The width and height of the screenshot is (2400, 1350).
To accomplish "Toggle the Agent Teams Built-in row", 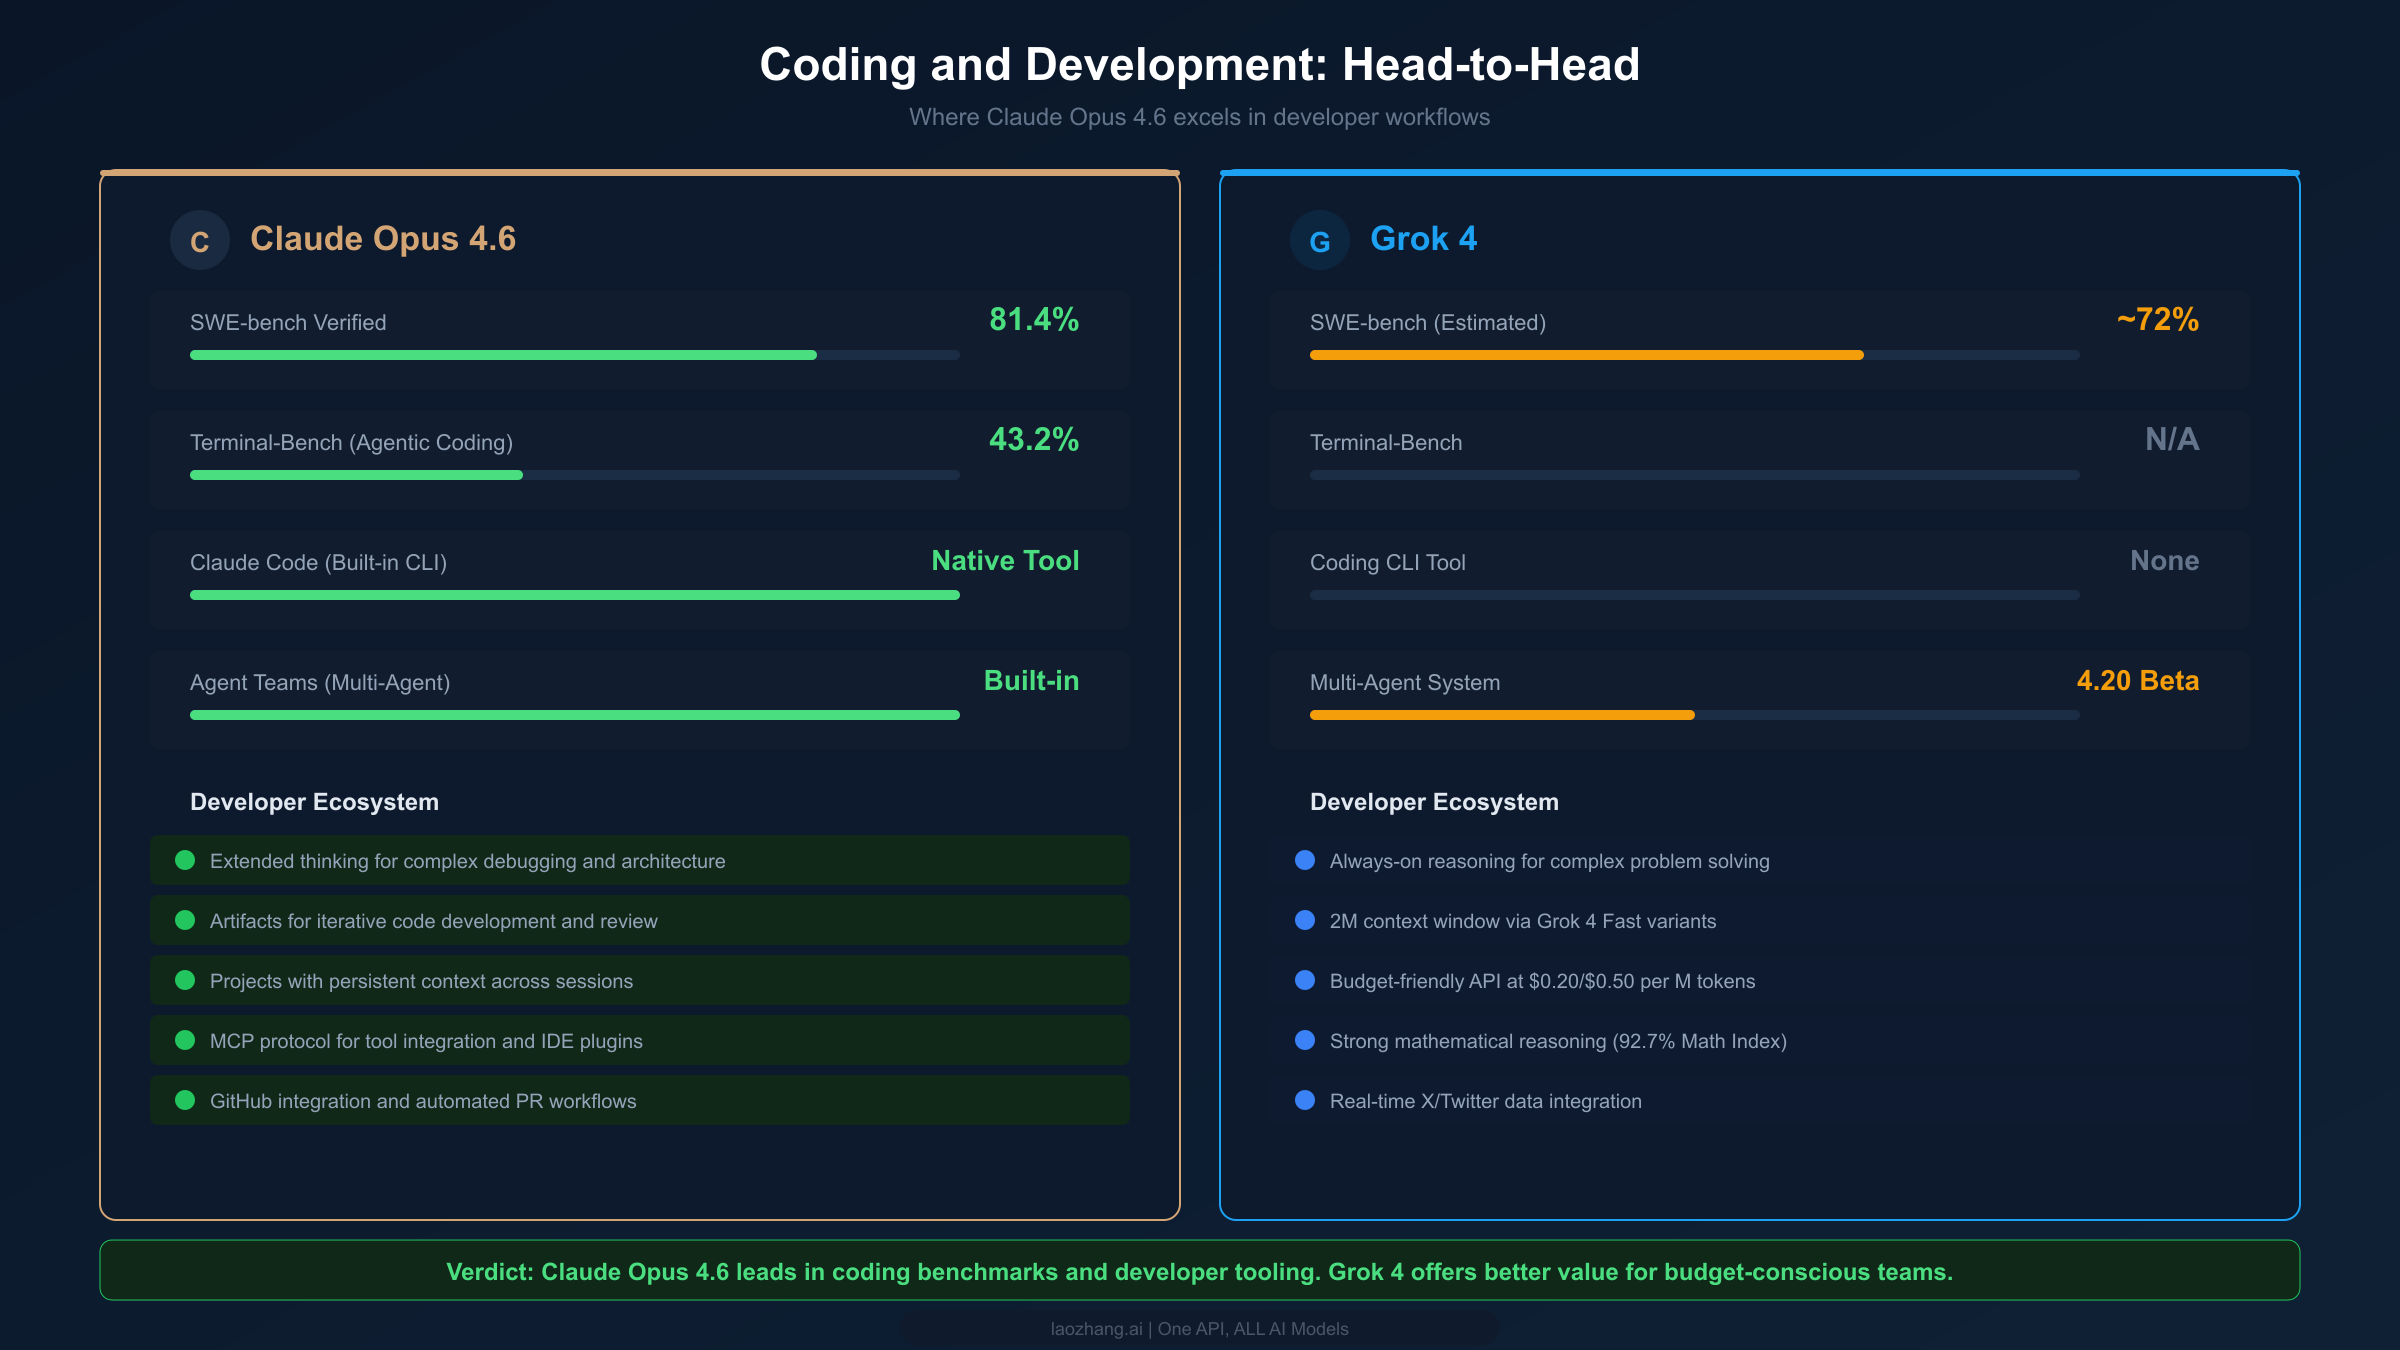I will (x=639, y=698).
